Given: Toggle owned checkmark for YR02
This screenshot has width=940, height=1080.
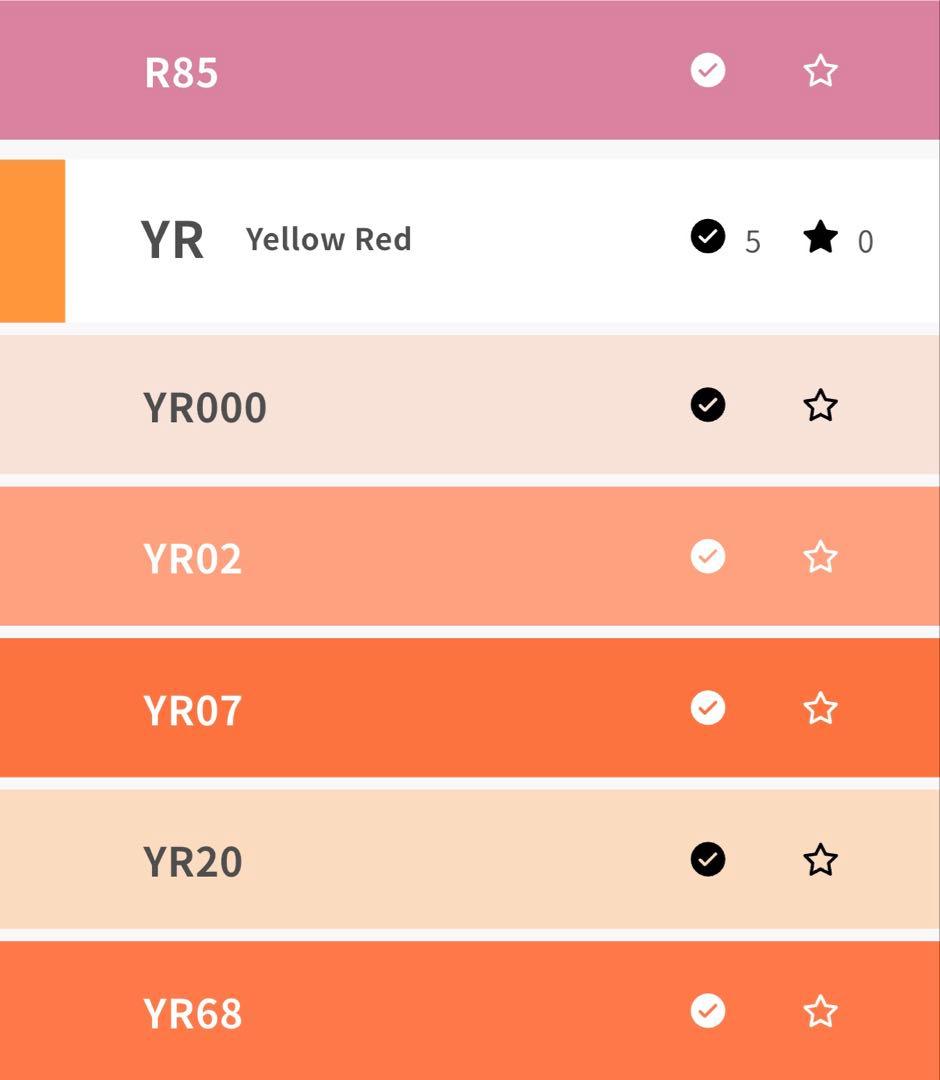Looking at the screenshot, I should pyautogui.click(x=708, y=556).
